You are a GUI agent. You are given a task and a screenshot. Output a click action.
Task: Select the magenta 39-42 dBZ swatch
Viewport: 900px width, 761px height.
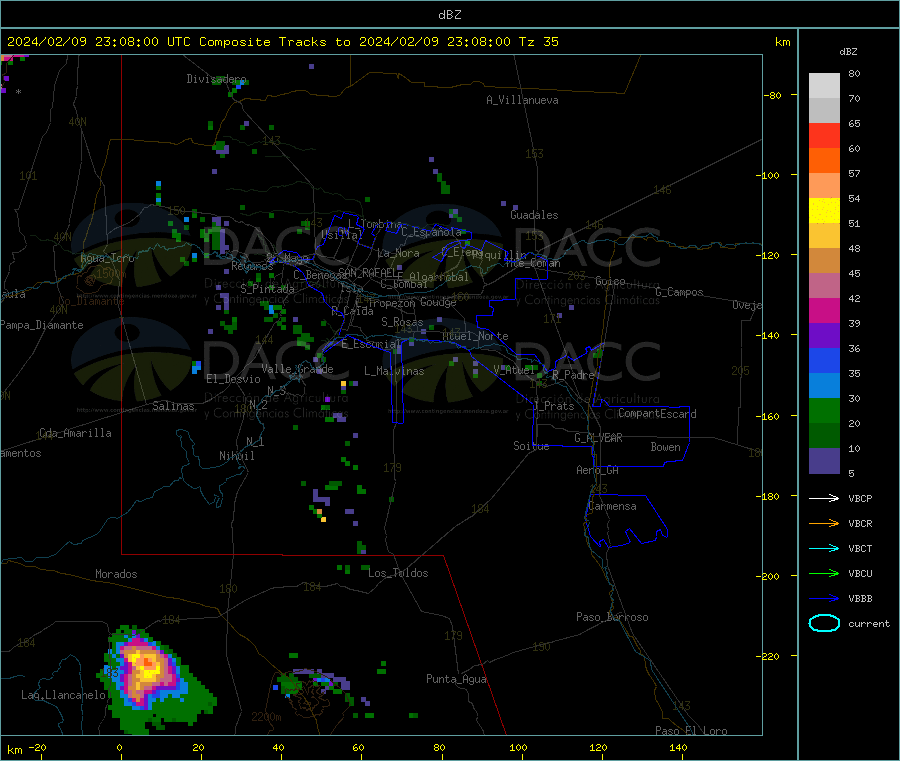pos(824,310)
